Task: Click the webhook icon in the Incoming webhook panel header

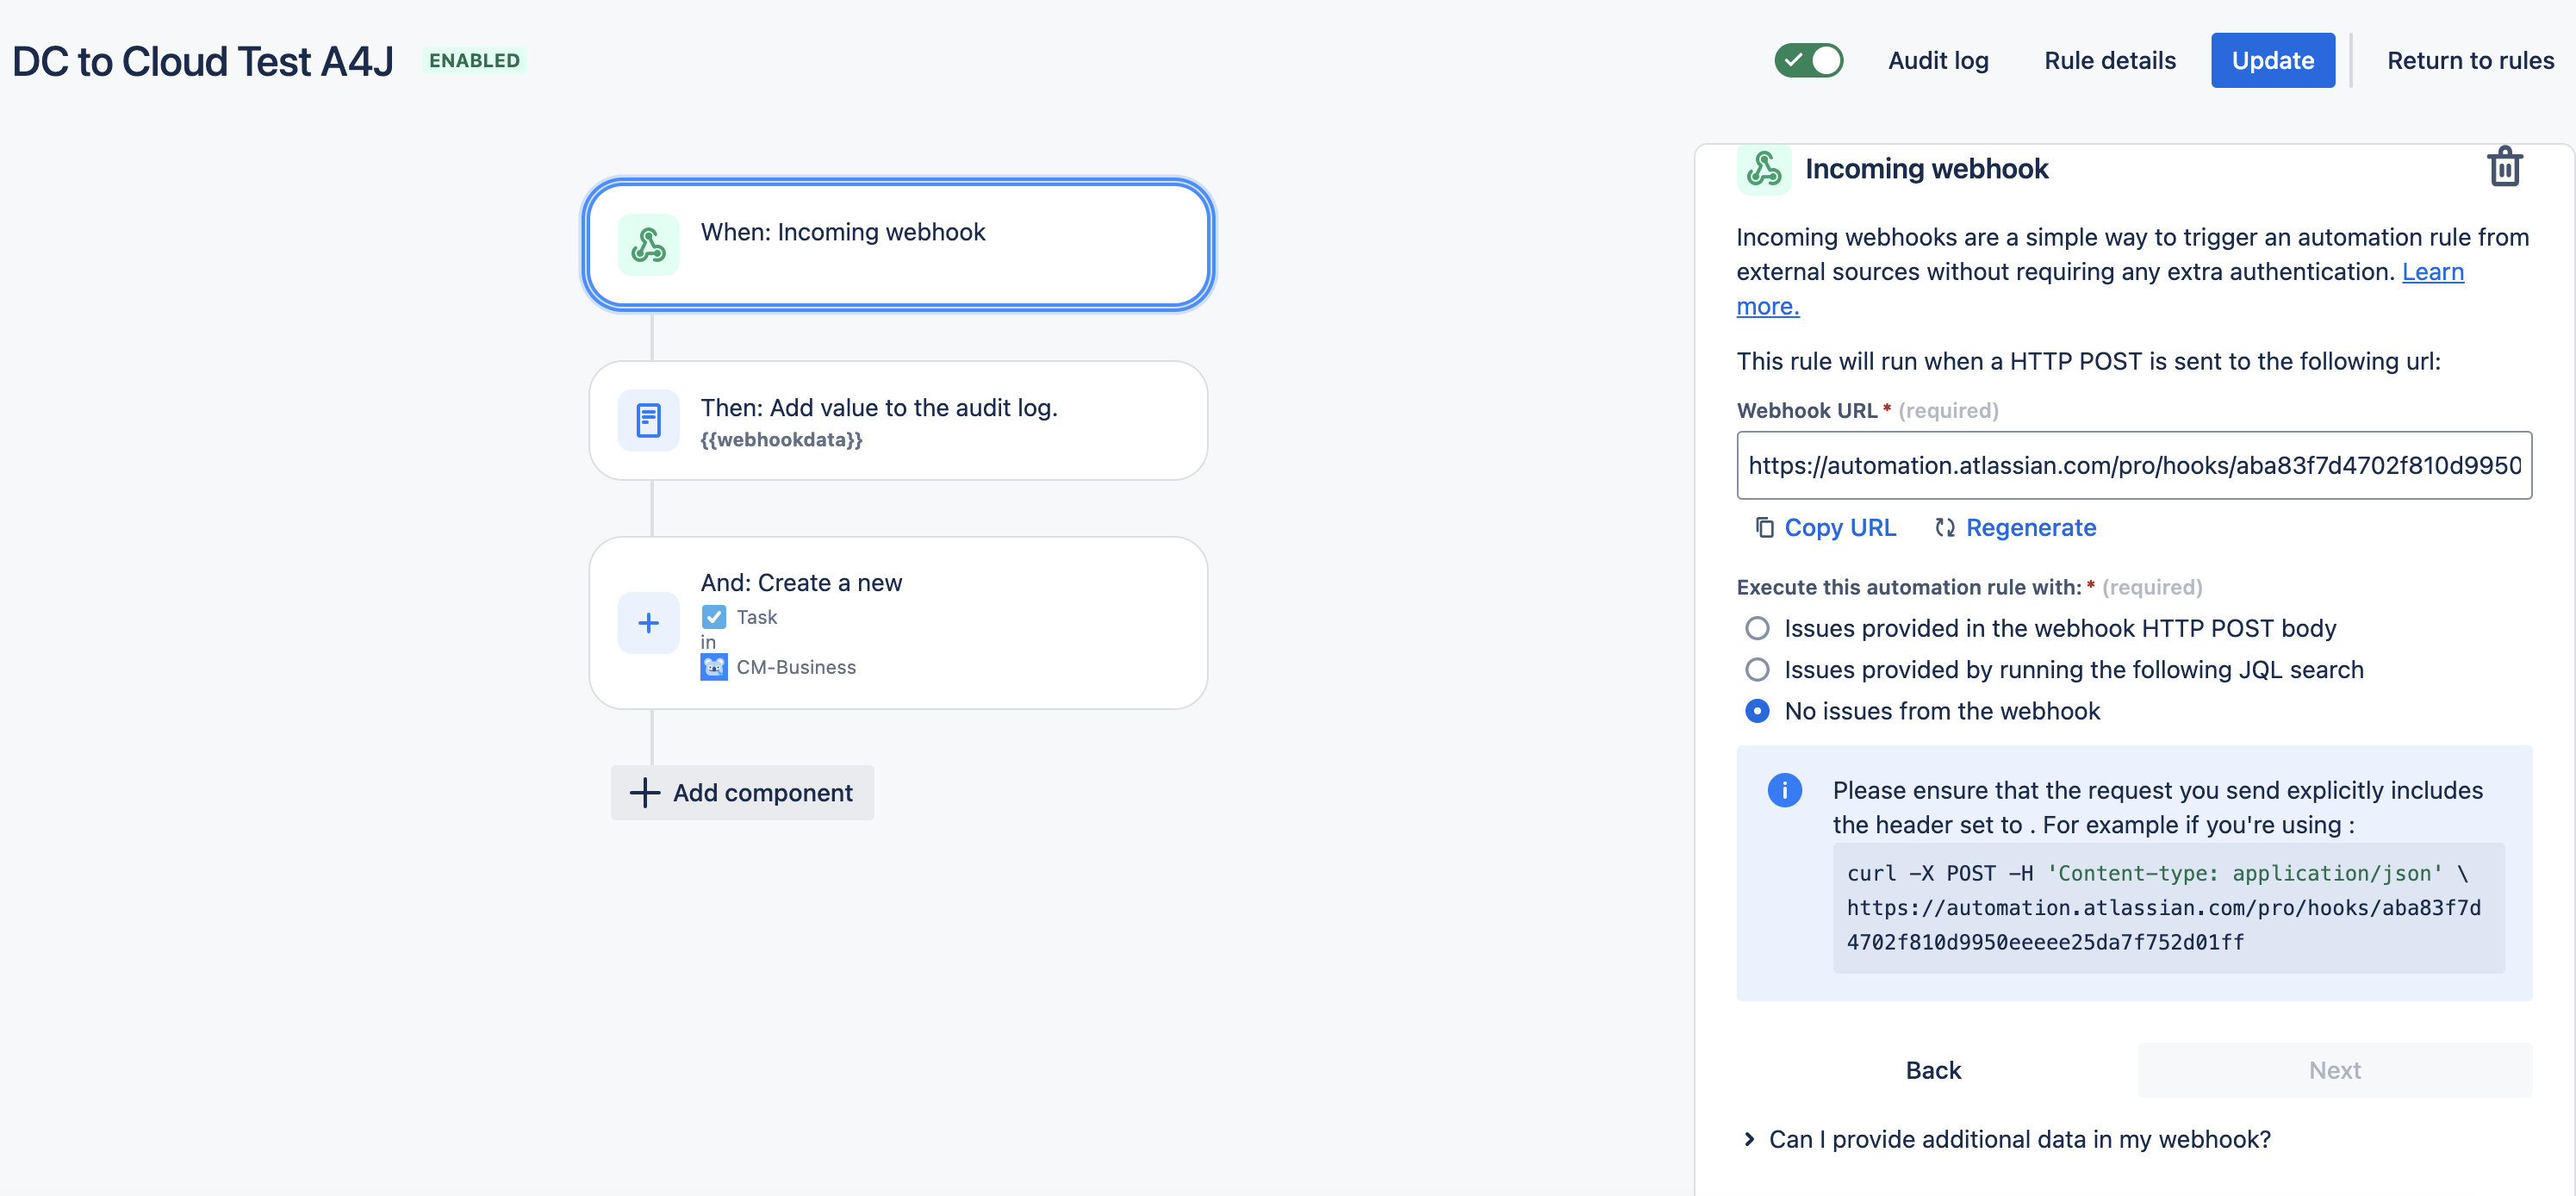Action: 1764,168
